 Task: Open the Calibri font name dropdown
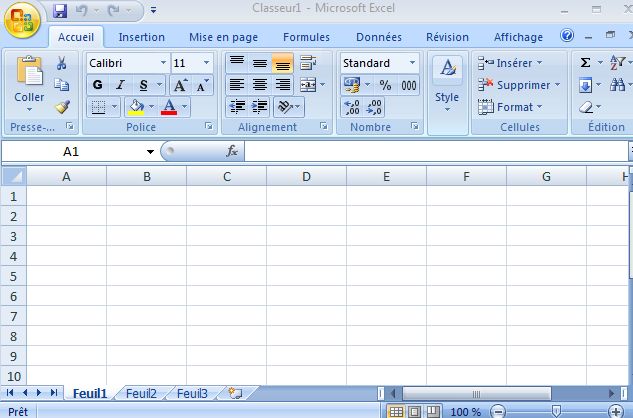pos(163,63)
